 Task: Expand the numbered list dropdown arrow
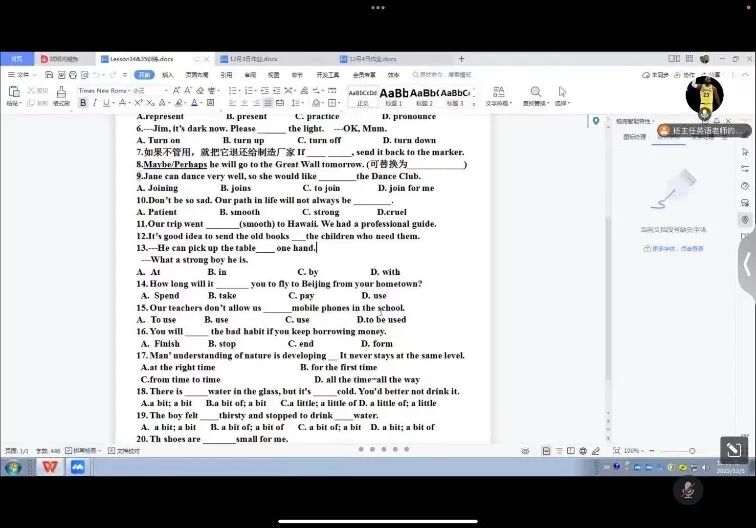coord(255,91)
